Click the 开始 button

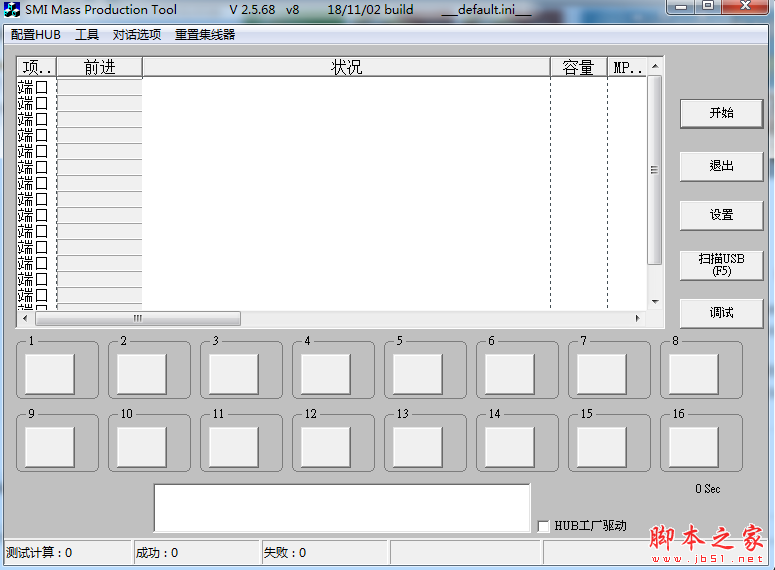[x=721, y=113]
